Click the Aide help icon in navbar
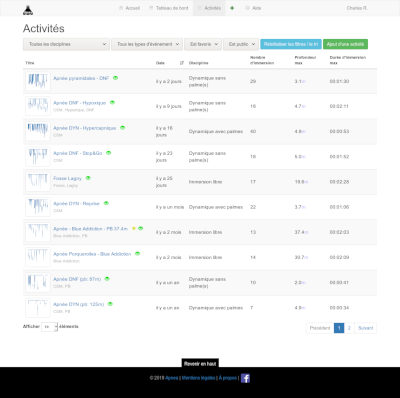This screenshot has height=398, width=400. [247, 8]
